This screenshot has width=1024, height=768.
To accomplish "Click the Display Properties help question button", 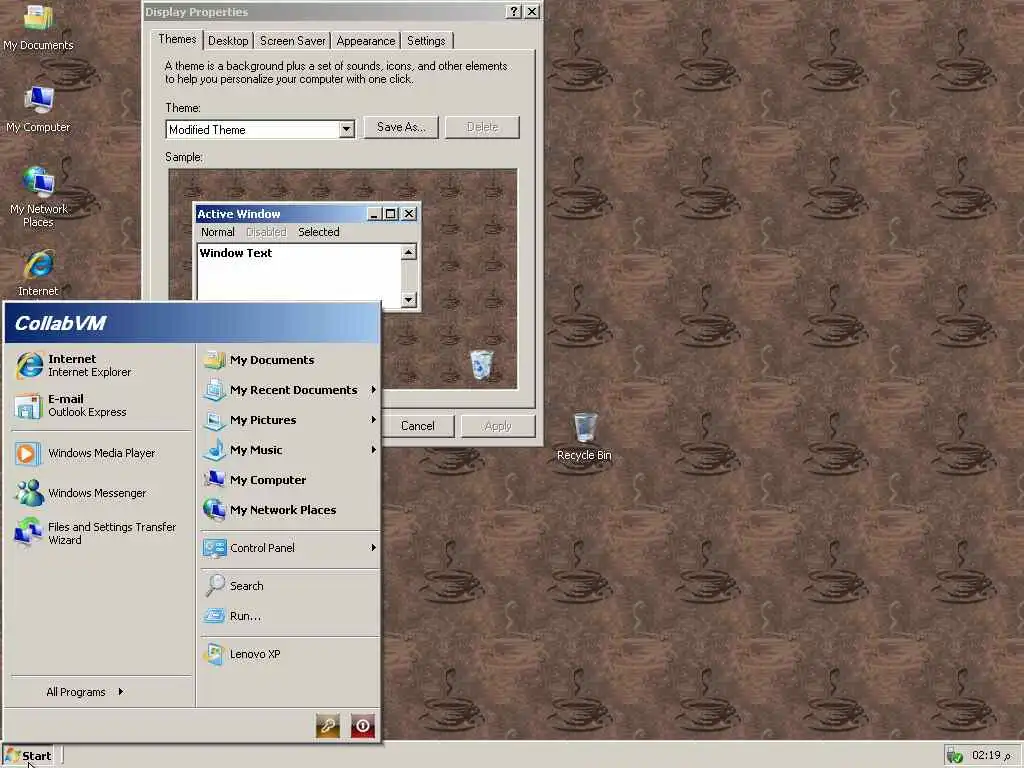I will (514, 12).
